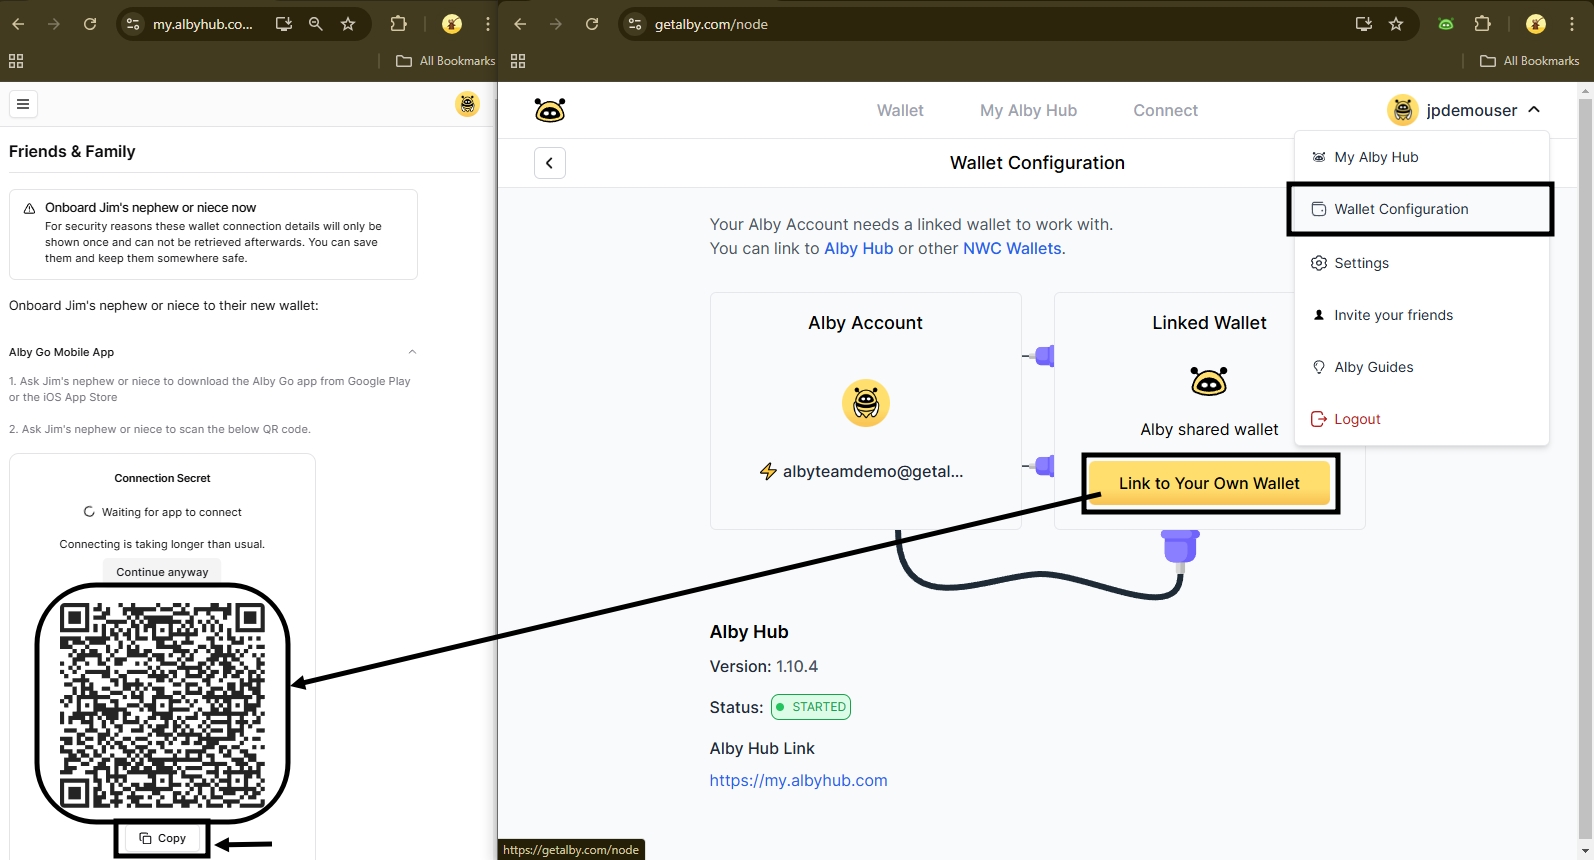Screen dimensions: 1594x860
Task: Open the extensions puzzle icon in right browser
Action: point(1483,24)
